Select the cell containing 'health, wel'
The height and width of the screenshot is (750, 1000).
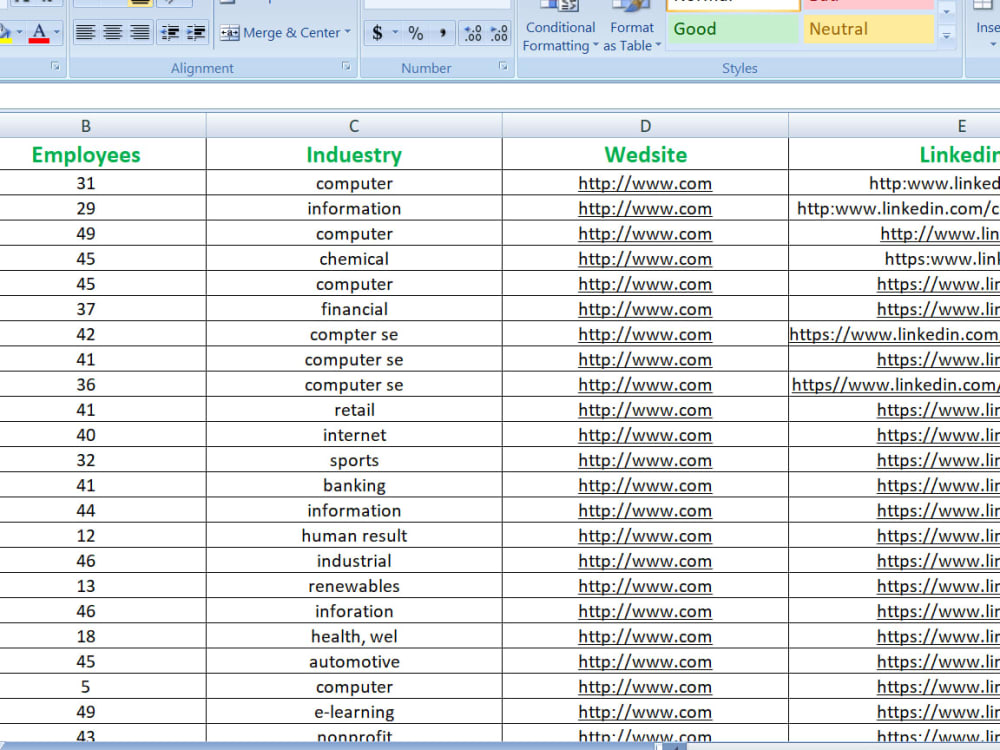354,636
